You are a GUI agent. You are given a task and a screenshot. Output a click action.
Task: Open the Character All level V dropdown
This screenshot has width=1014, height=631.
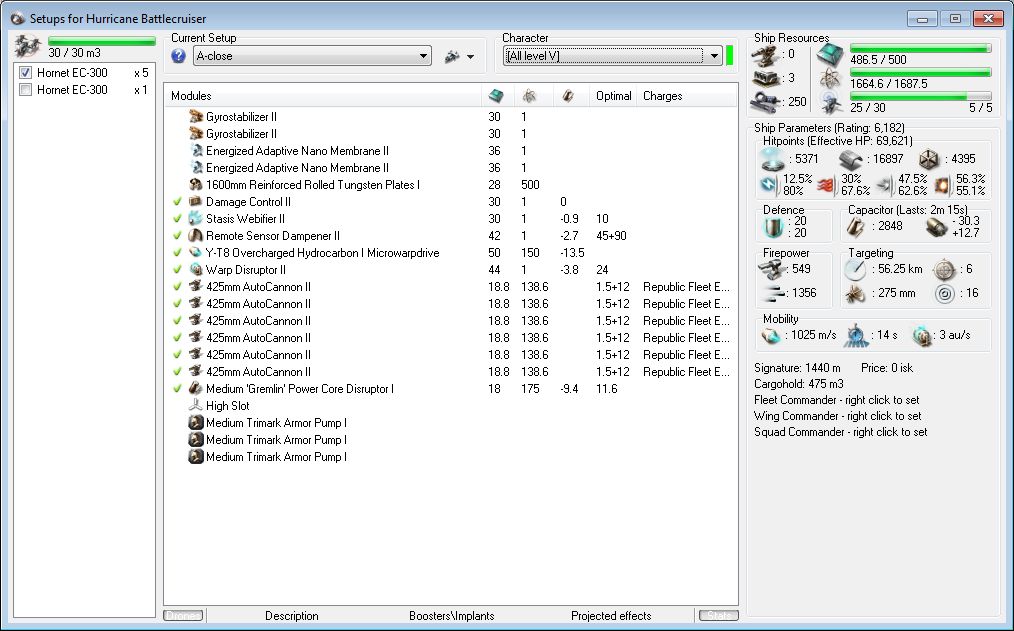[613, 56]
